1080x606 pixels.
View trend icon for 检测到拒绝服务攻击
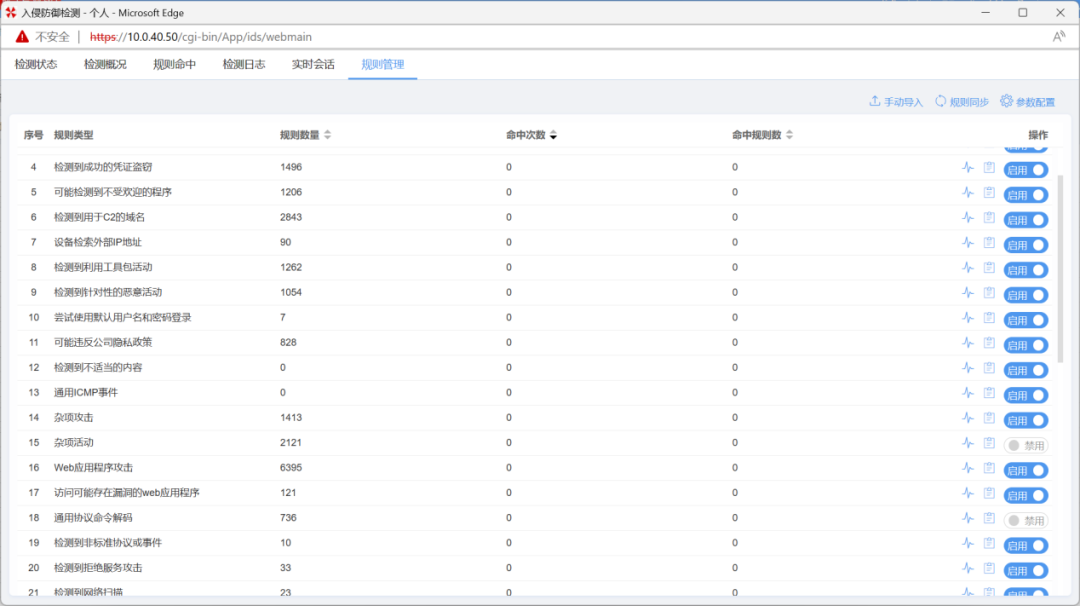tap(968, 568)
